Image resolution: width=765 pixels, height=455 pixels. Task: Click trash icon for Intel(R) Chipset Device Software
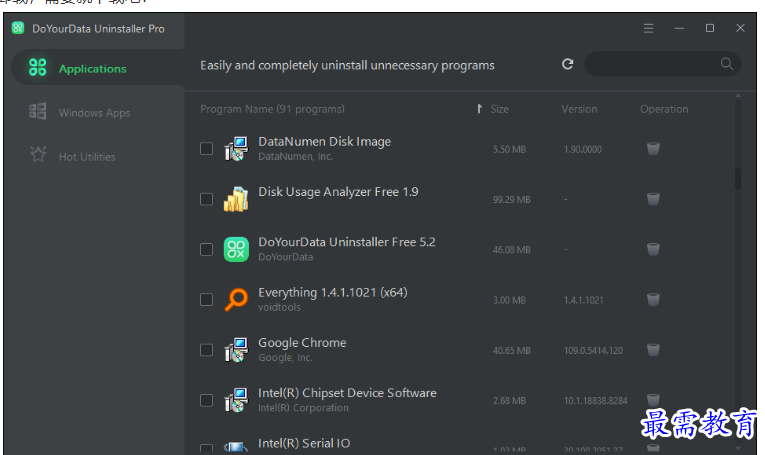(x=653, y=399)
